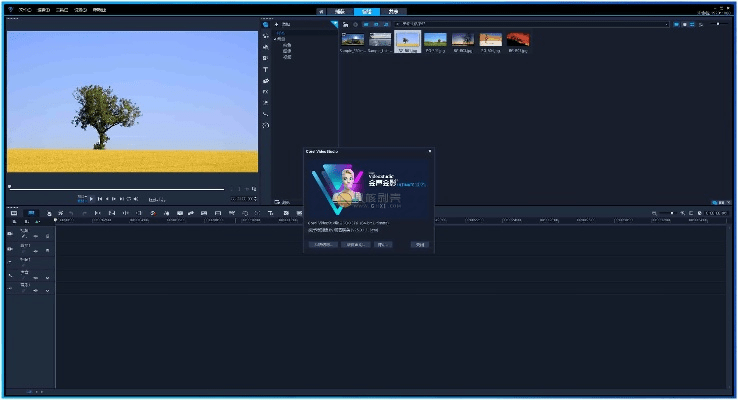Image resolution: width=738 pixels, height=400 pixels.
Task: Click the preview scrubber bar
Action: [115, 188]
